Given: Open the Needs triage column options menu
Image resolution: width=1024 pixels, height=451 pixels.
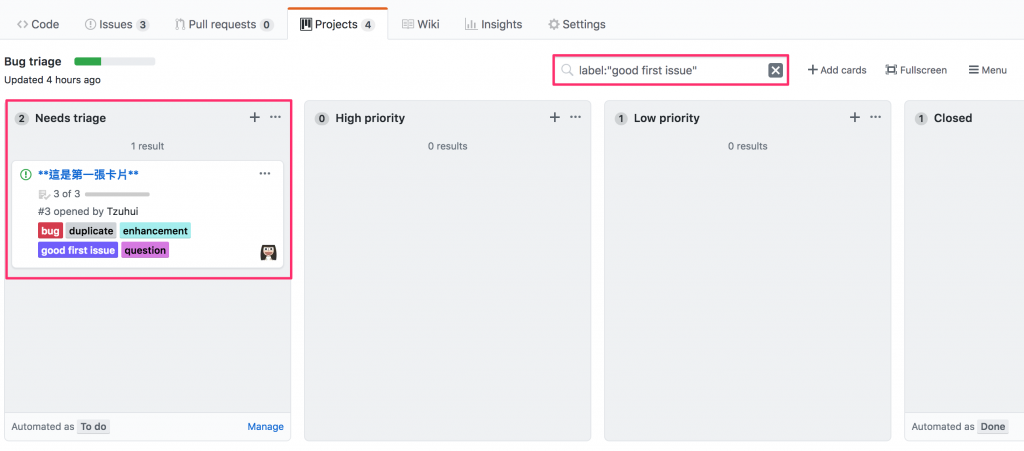Looking at the screenshot, I should click(x=276, y=118).
